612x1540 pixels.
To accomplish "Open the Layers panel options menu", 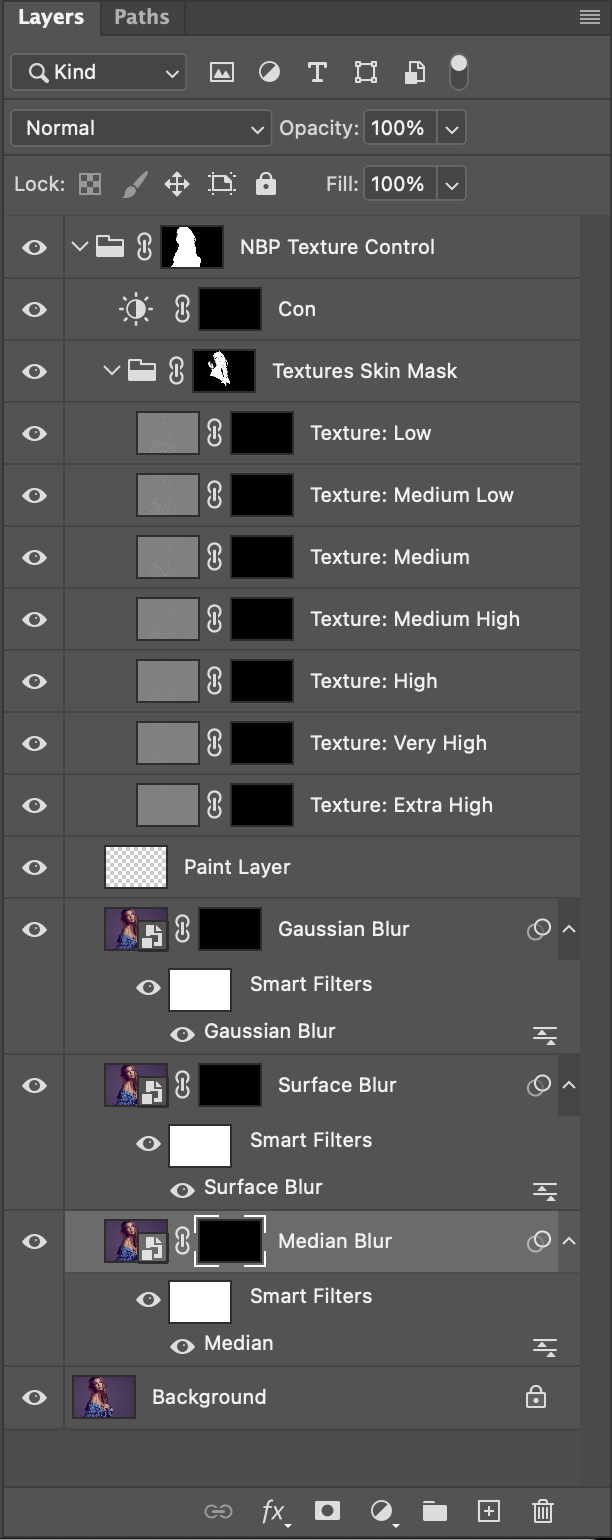I will tap(589, 17).
